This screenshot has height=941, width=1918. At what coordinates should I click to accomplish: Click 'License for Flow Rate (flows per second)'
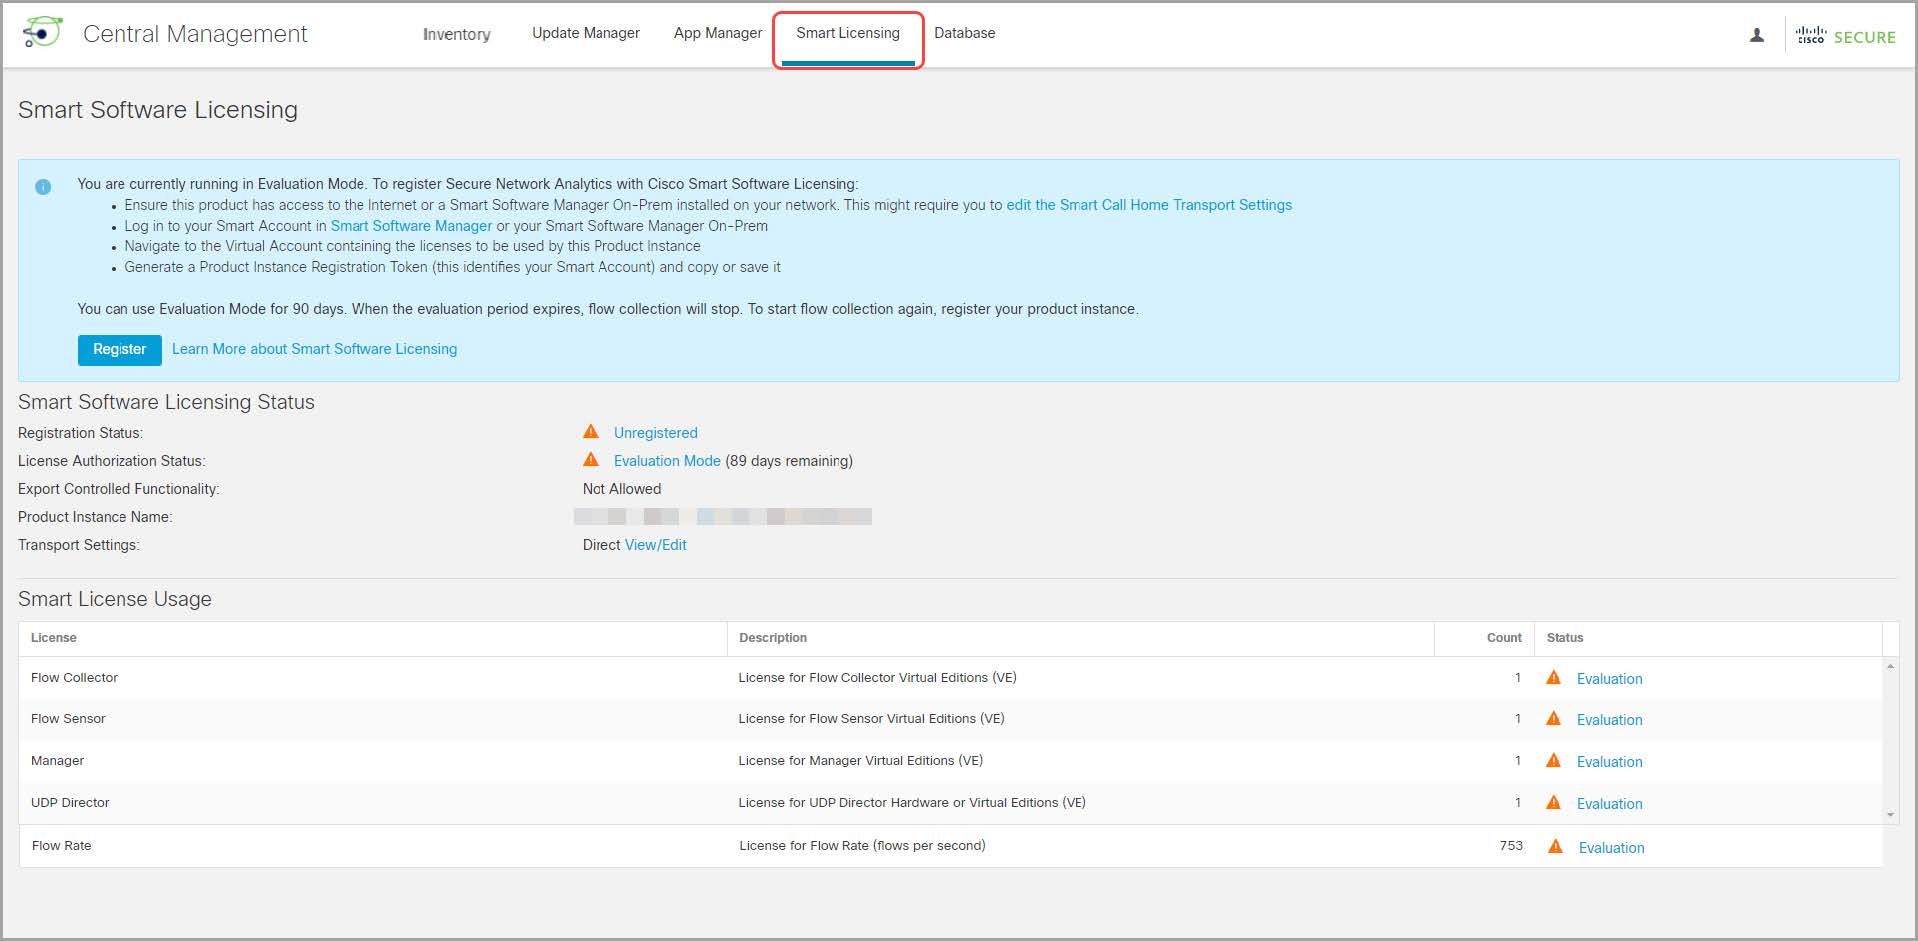(862, 846)
